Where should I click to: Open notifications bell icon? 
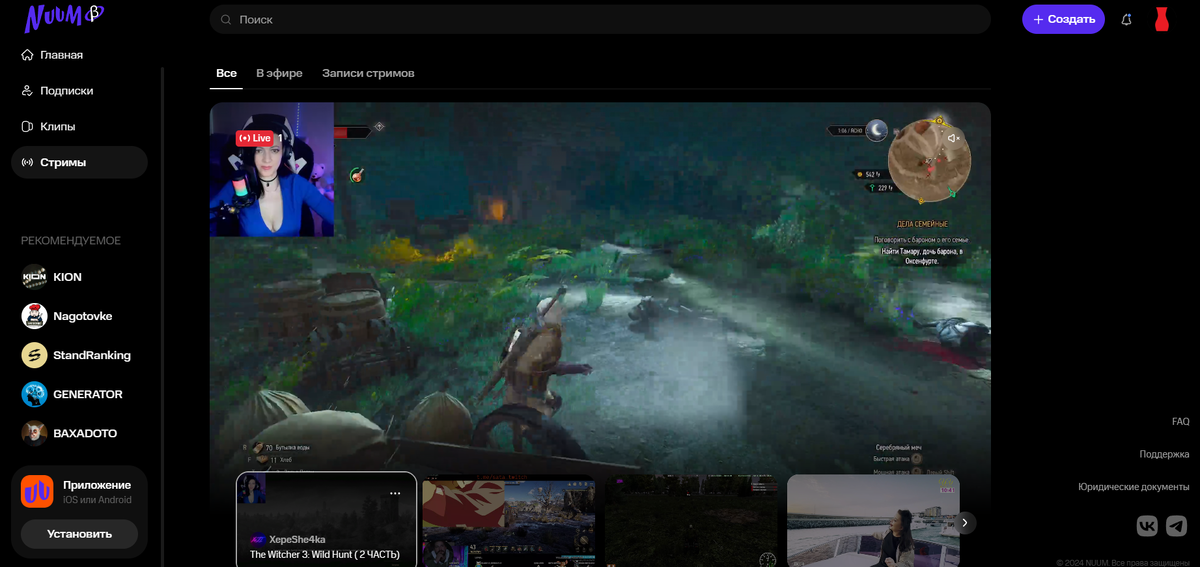click(x=1127, y=19)
